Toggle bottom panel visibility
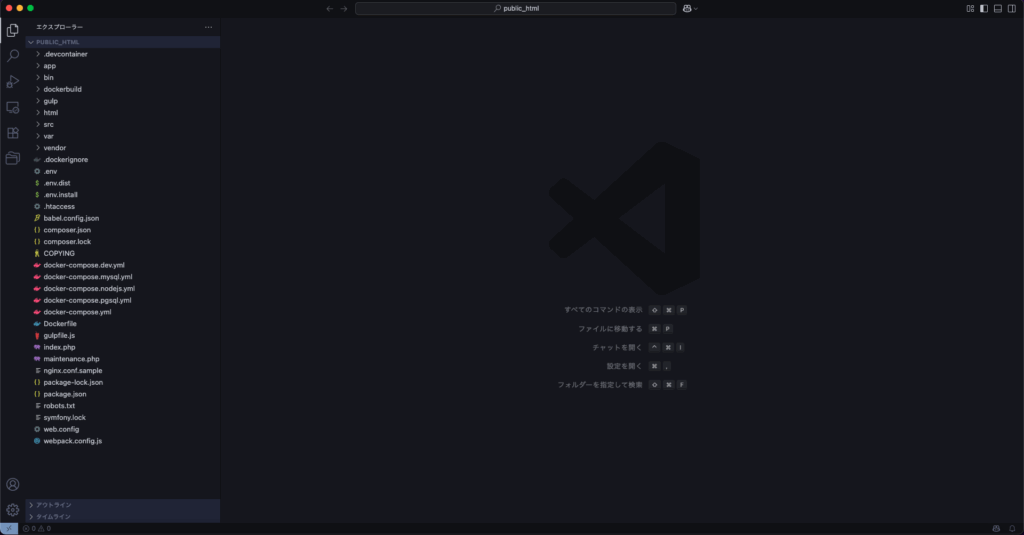Screen dimensions: 1024x535 [x=998, y=8]
